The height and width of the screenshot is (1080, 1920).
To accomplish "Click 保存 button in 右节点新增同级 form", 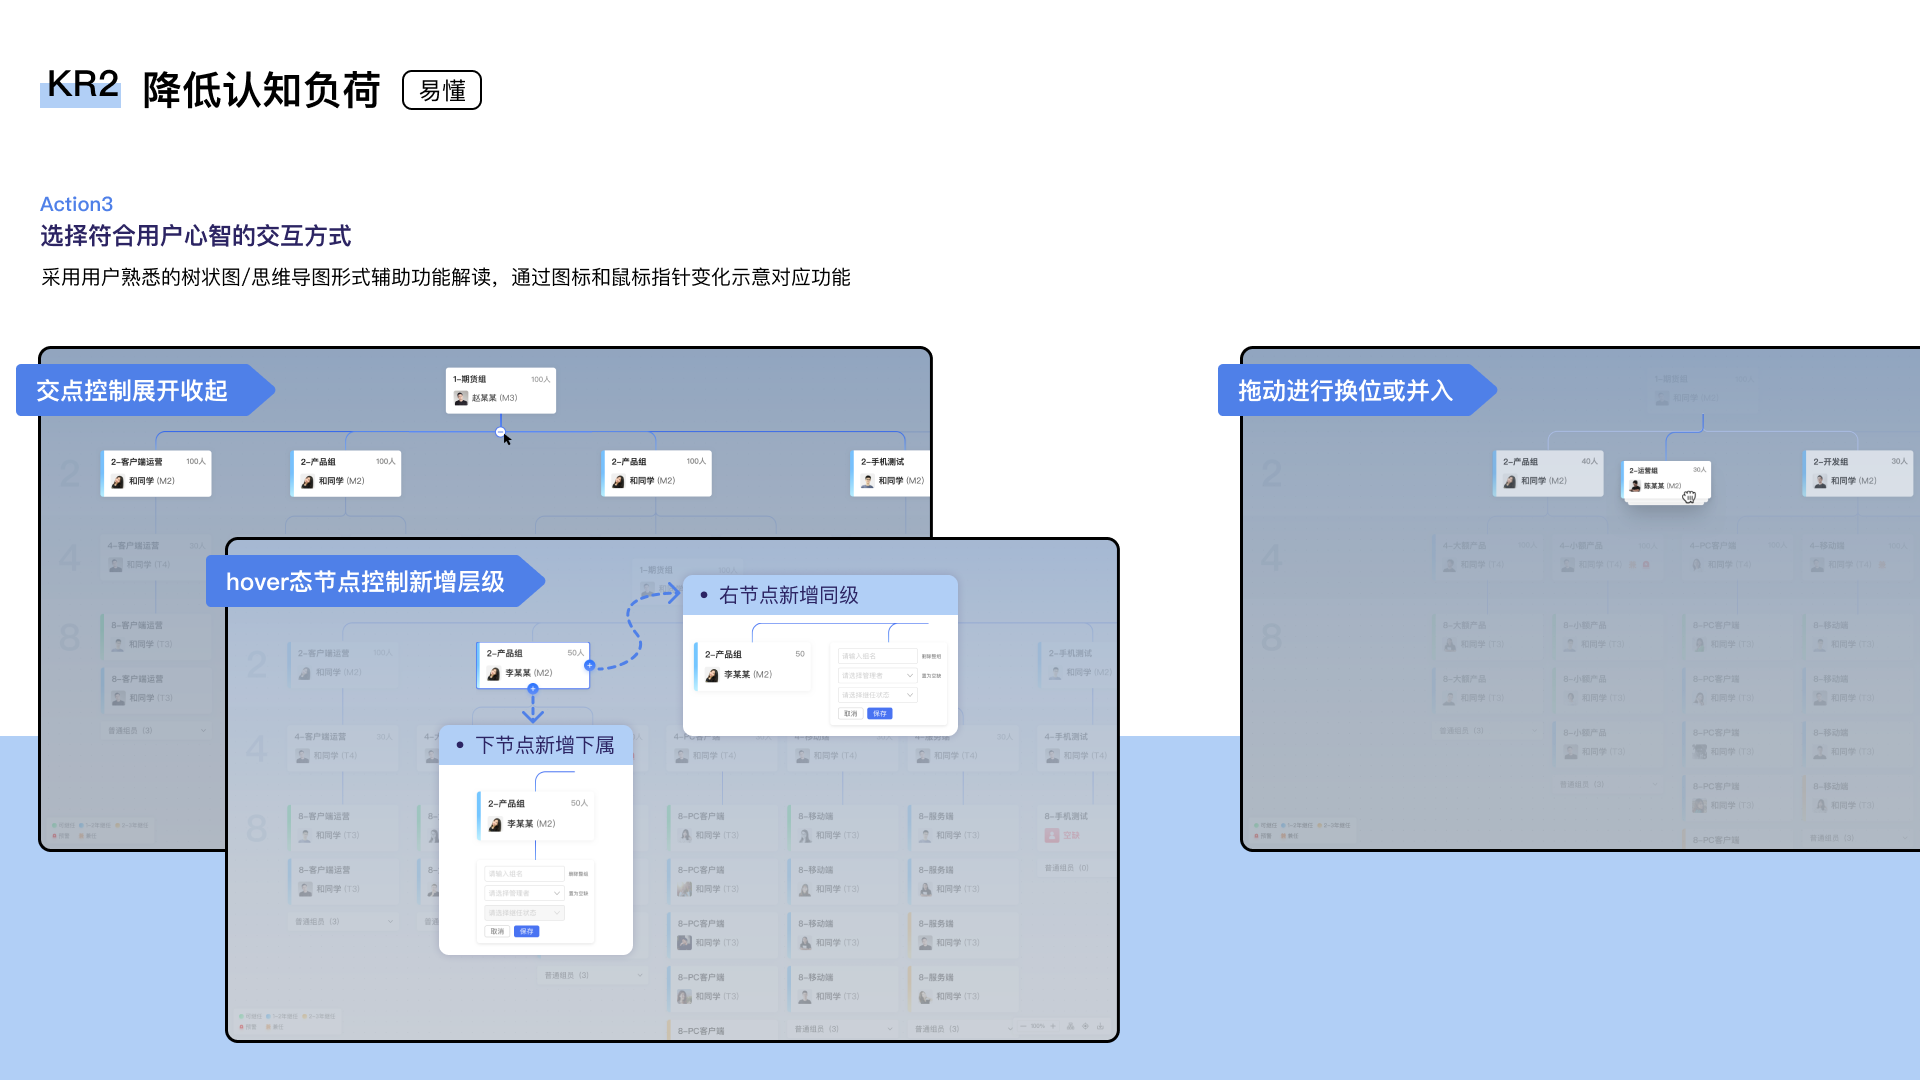I will pos(880,714).
